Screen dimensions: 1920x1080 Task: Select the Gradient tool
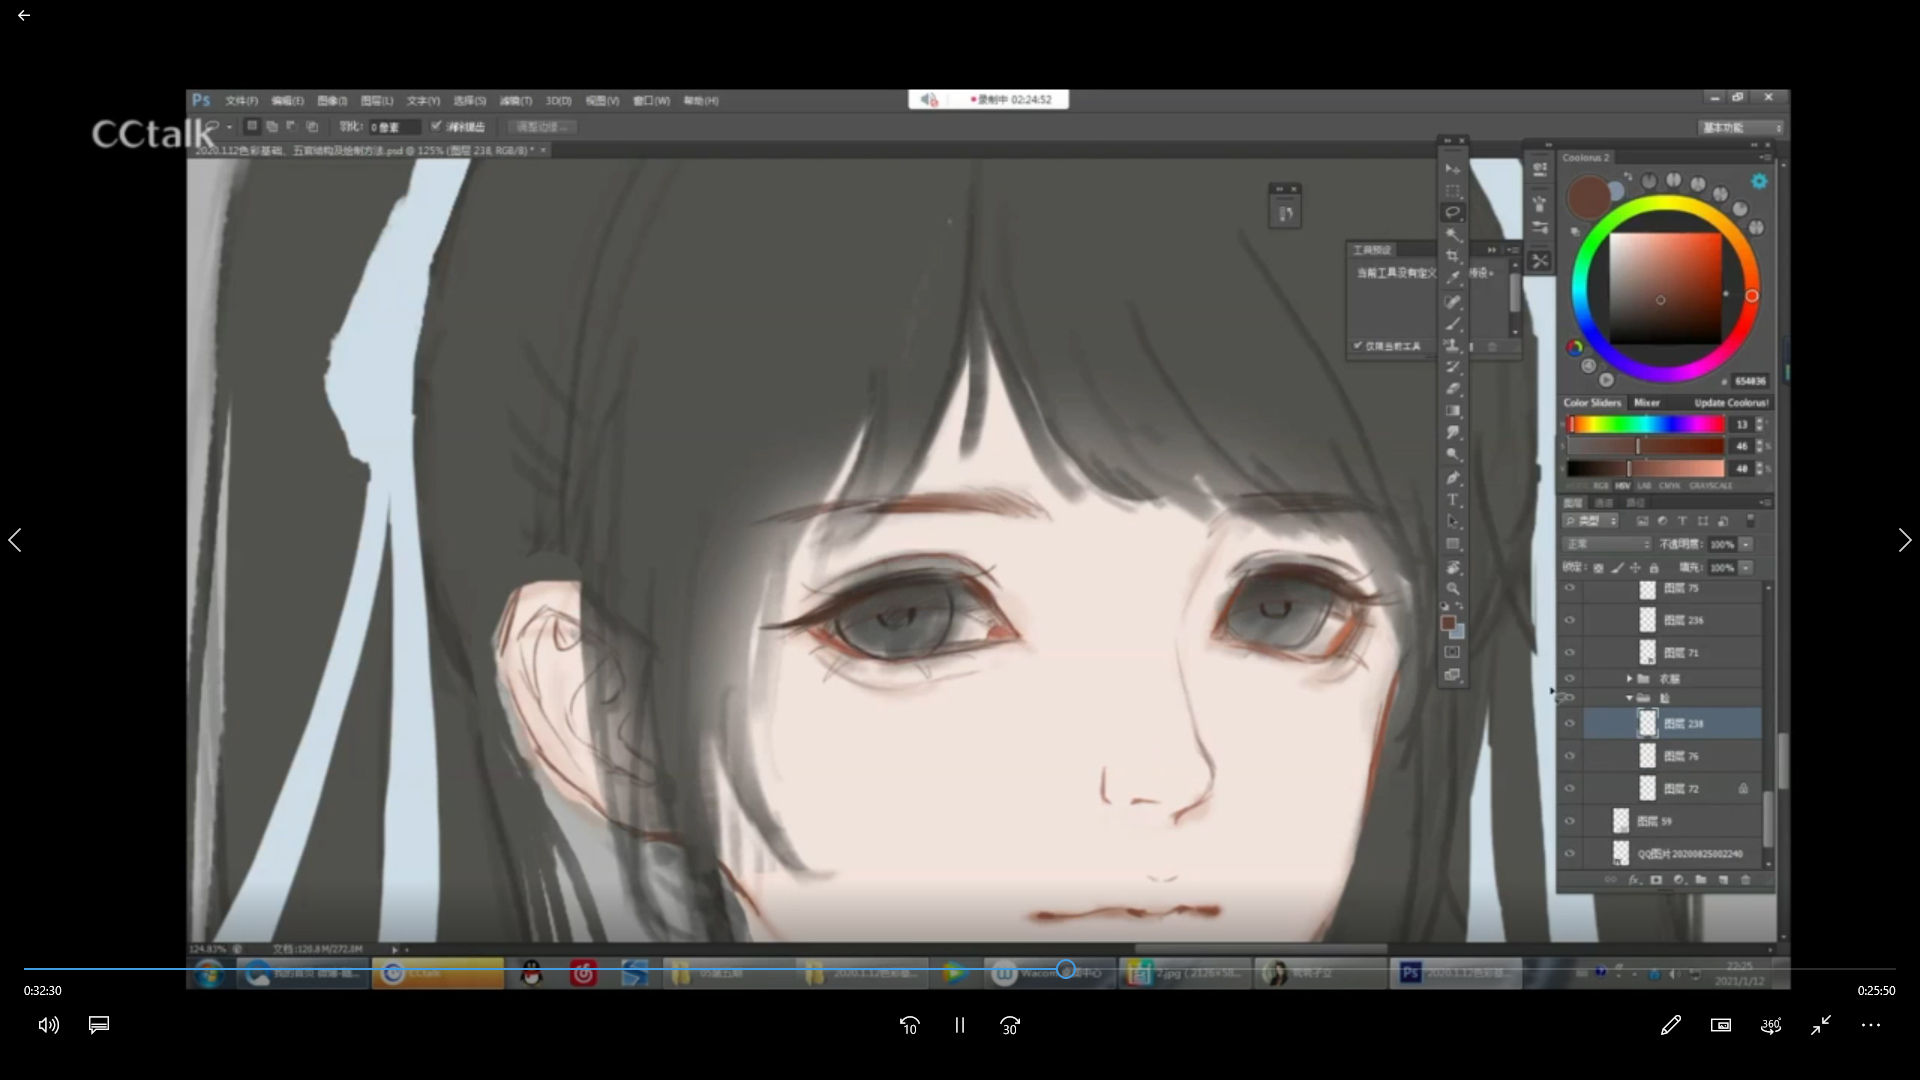pos(1453,411)
